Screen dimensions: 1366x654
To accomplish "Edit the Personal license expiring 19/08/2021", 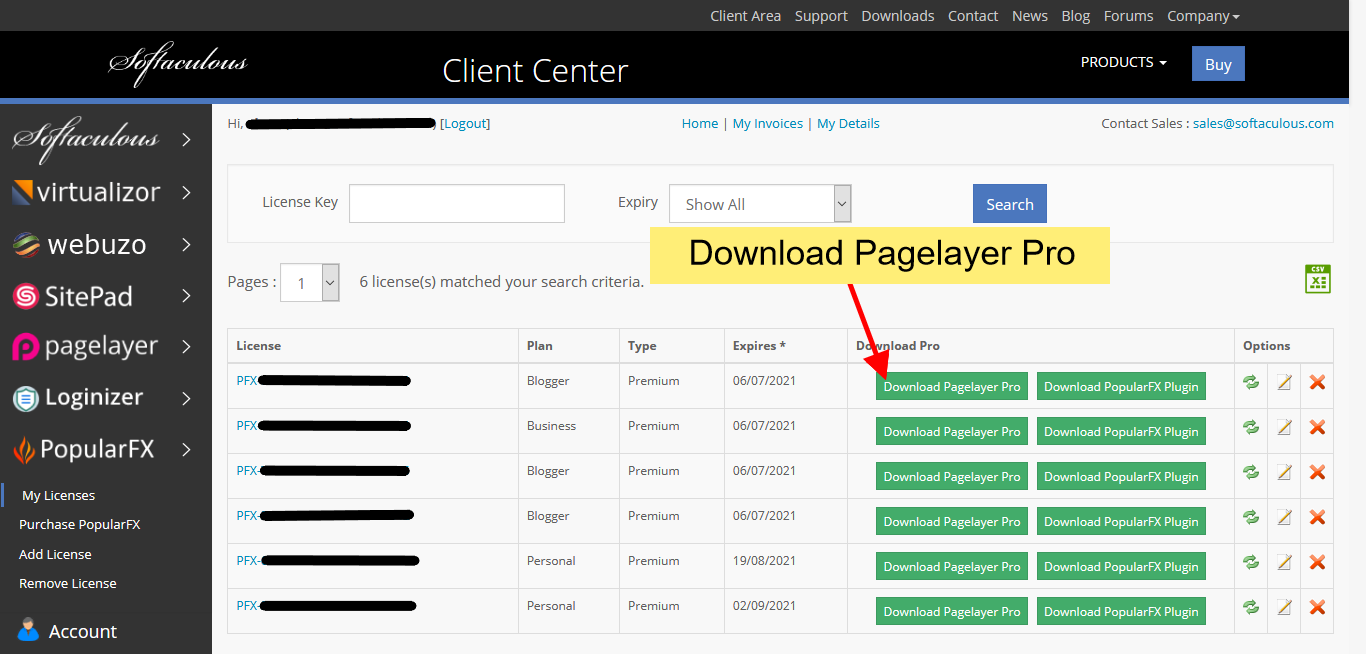I will coord(1284,562).
